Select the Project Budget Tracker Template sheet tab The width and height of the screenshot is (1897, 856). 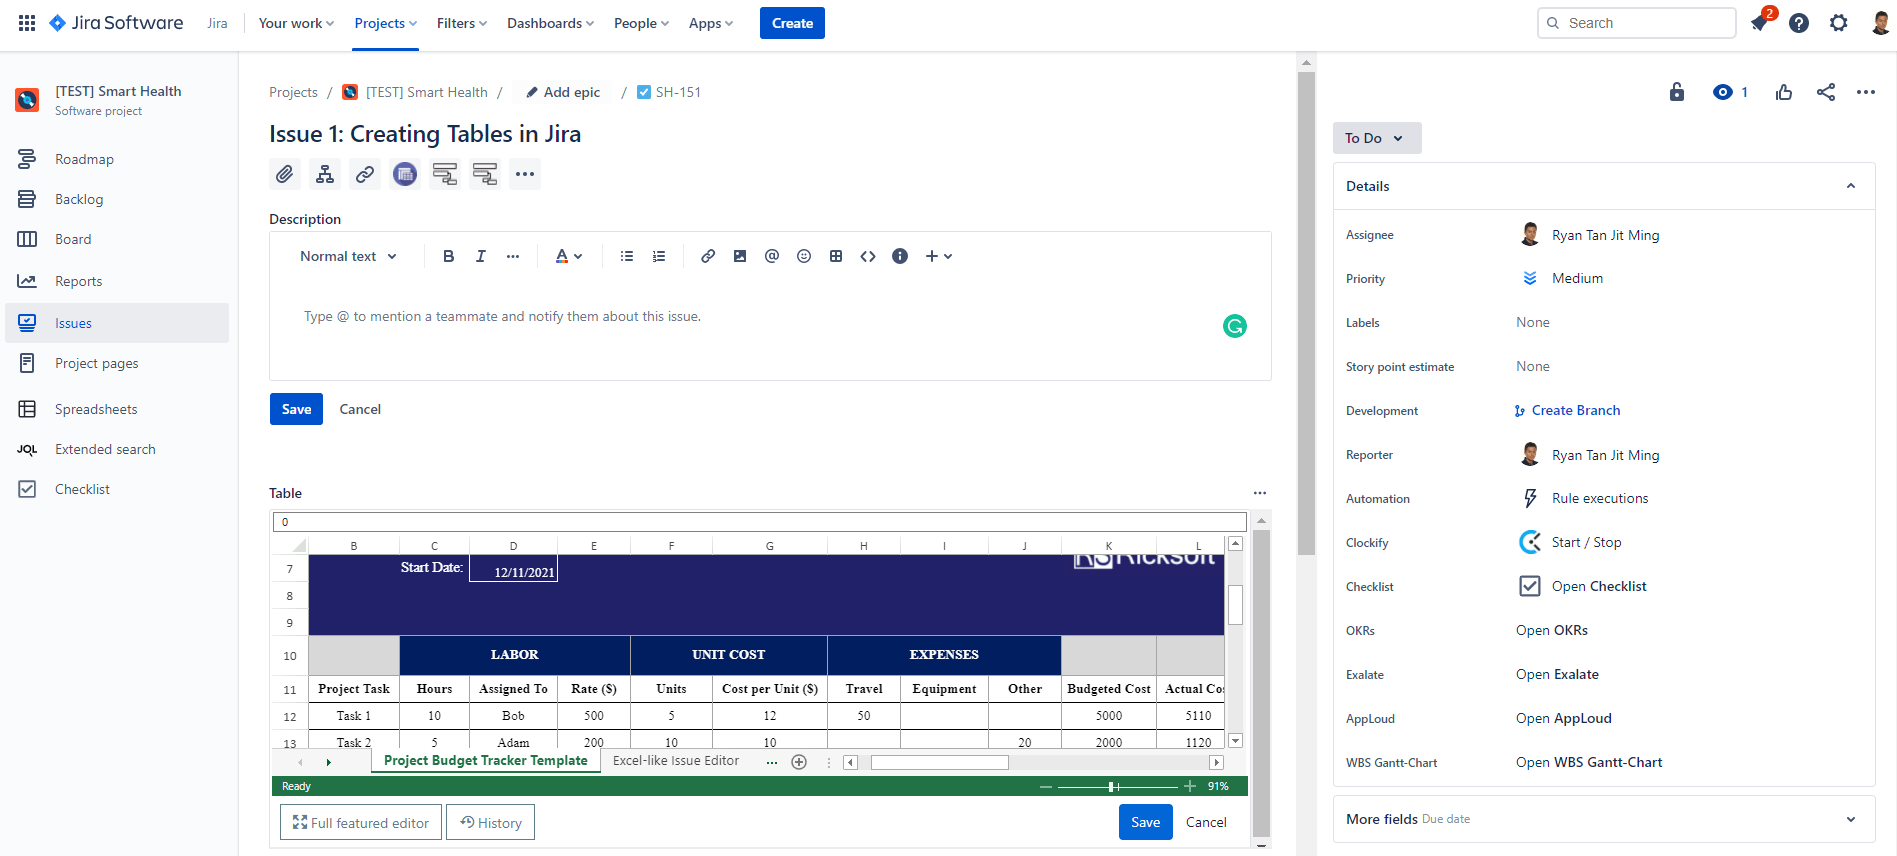(x=486, y=761)
